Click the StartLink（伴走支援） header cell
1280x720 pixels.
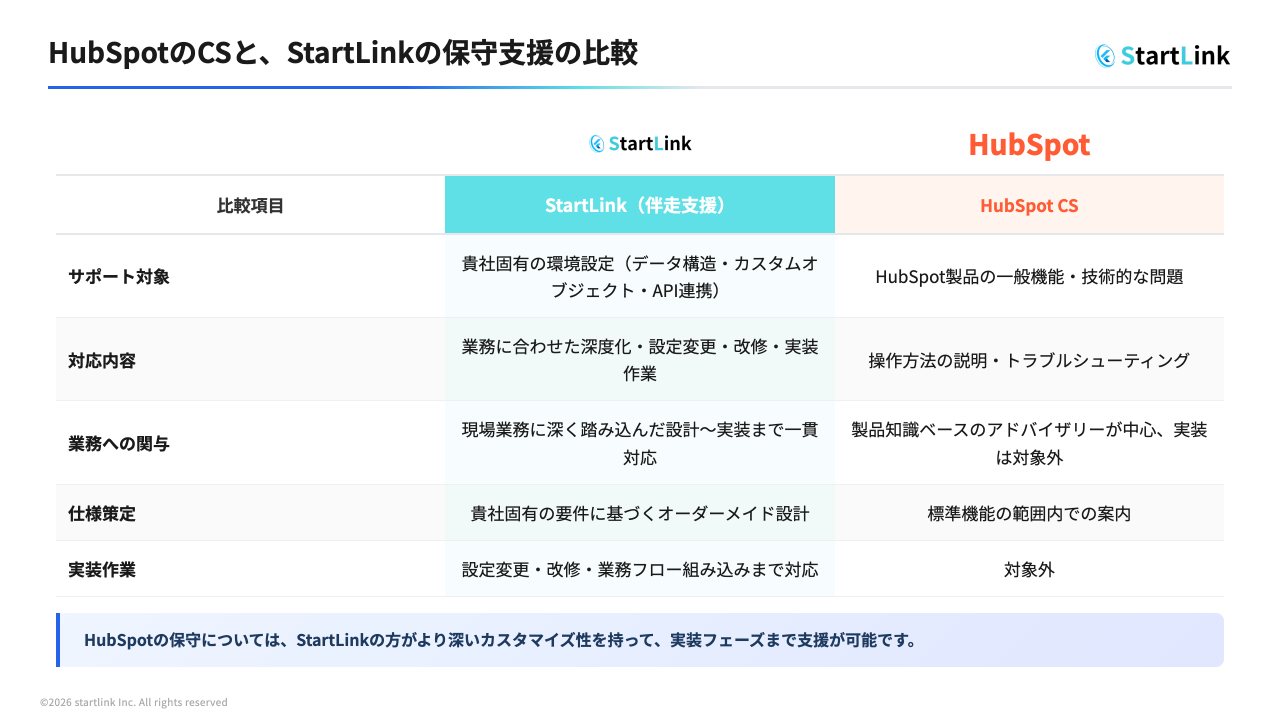click(640, 206)
